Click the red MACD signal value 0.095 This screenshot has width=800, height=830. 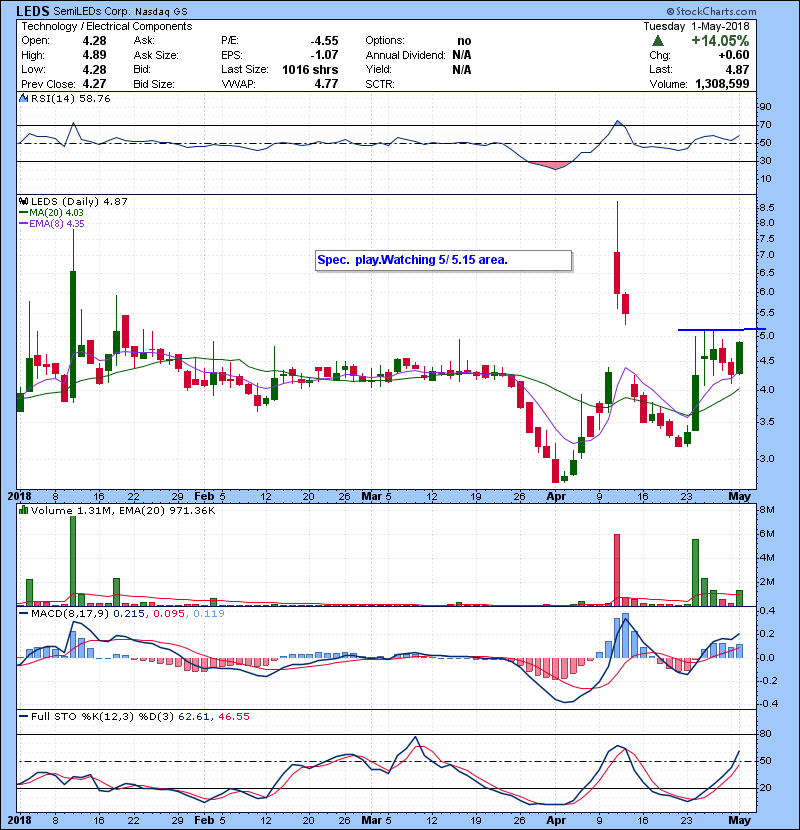click(x=169, y=614)
